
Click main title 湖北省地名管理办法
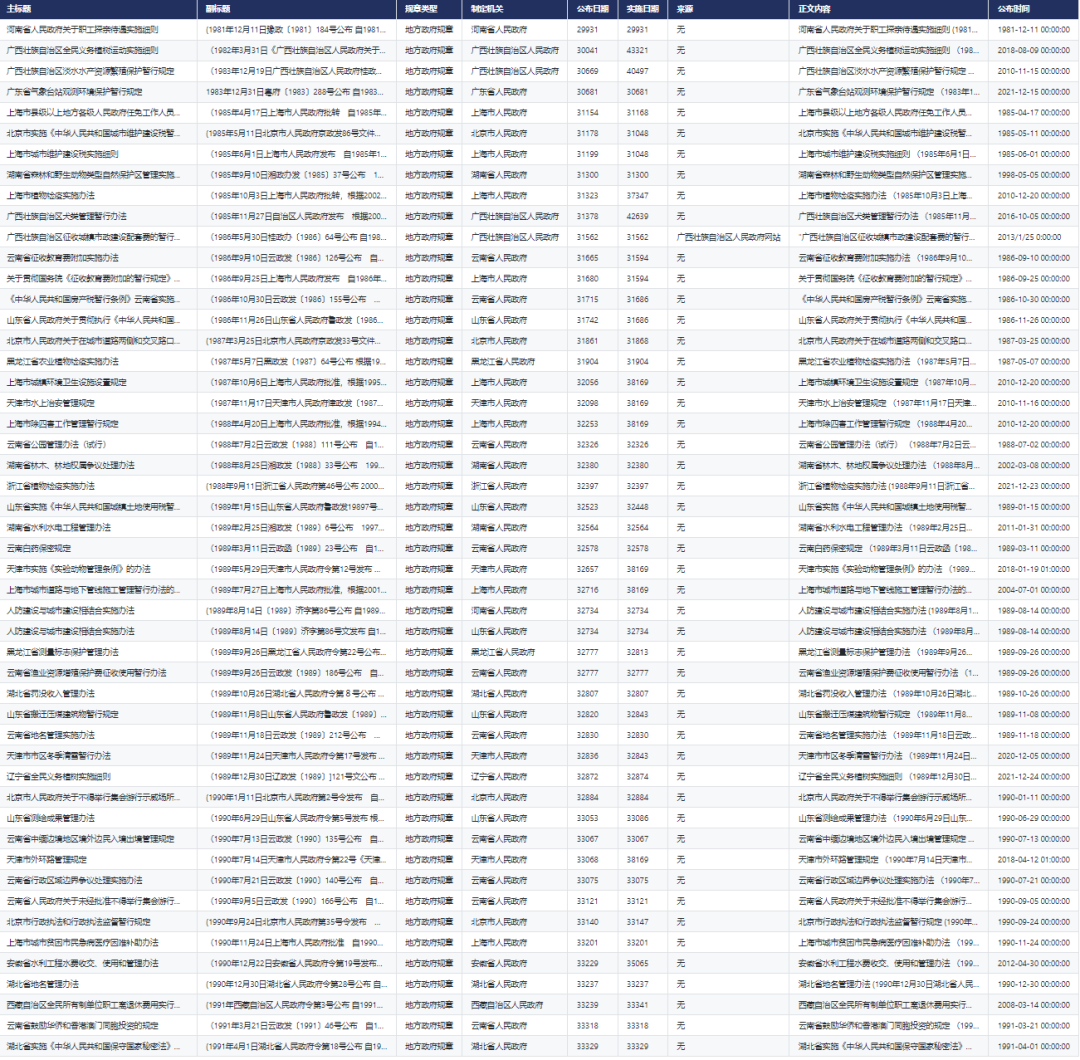point(43,984)
